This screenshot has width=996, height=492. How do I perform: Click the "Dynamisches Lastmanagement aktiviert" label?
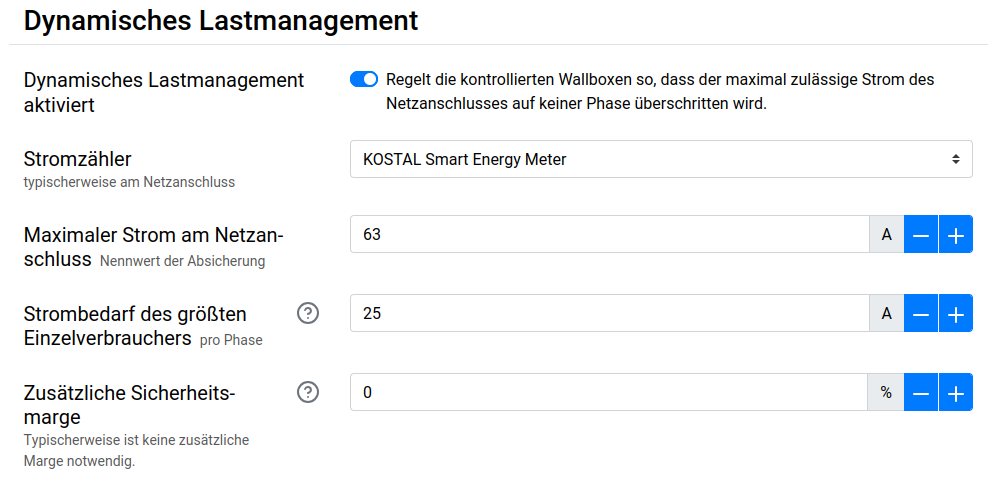pyautogui.click(x=163, y=92)
